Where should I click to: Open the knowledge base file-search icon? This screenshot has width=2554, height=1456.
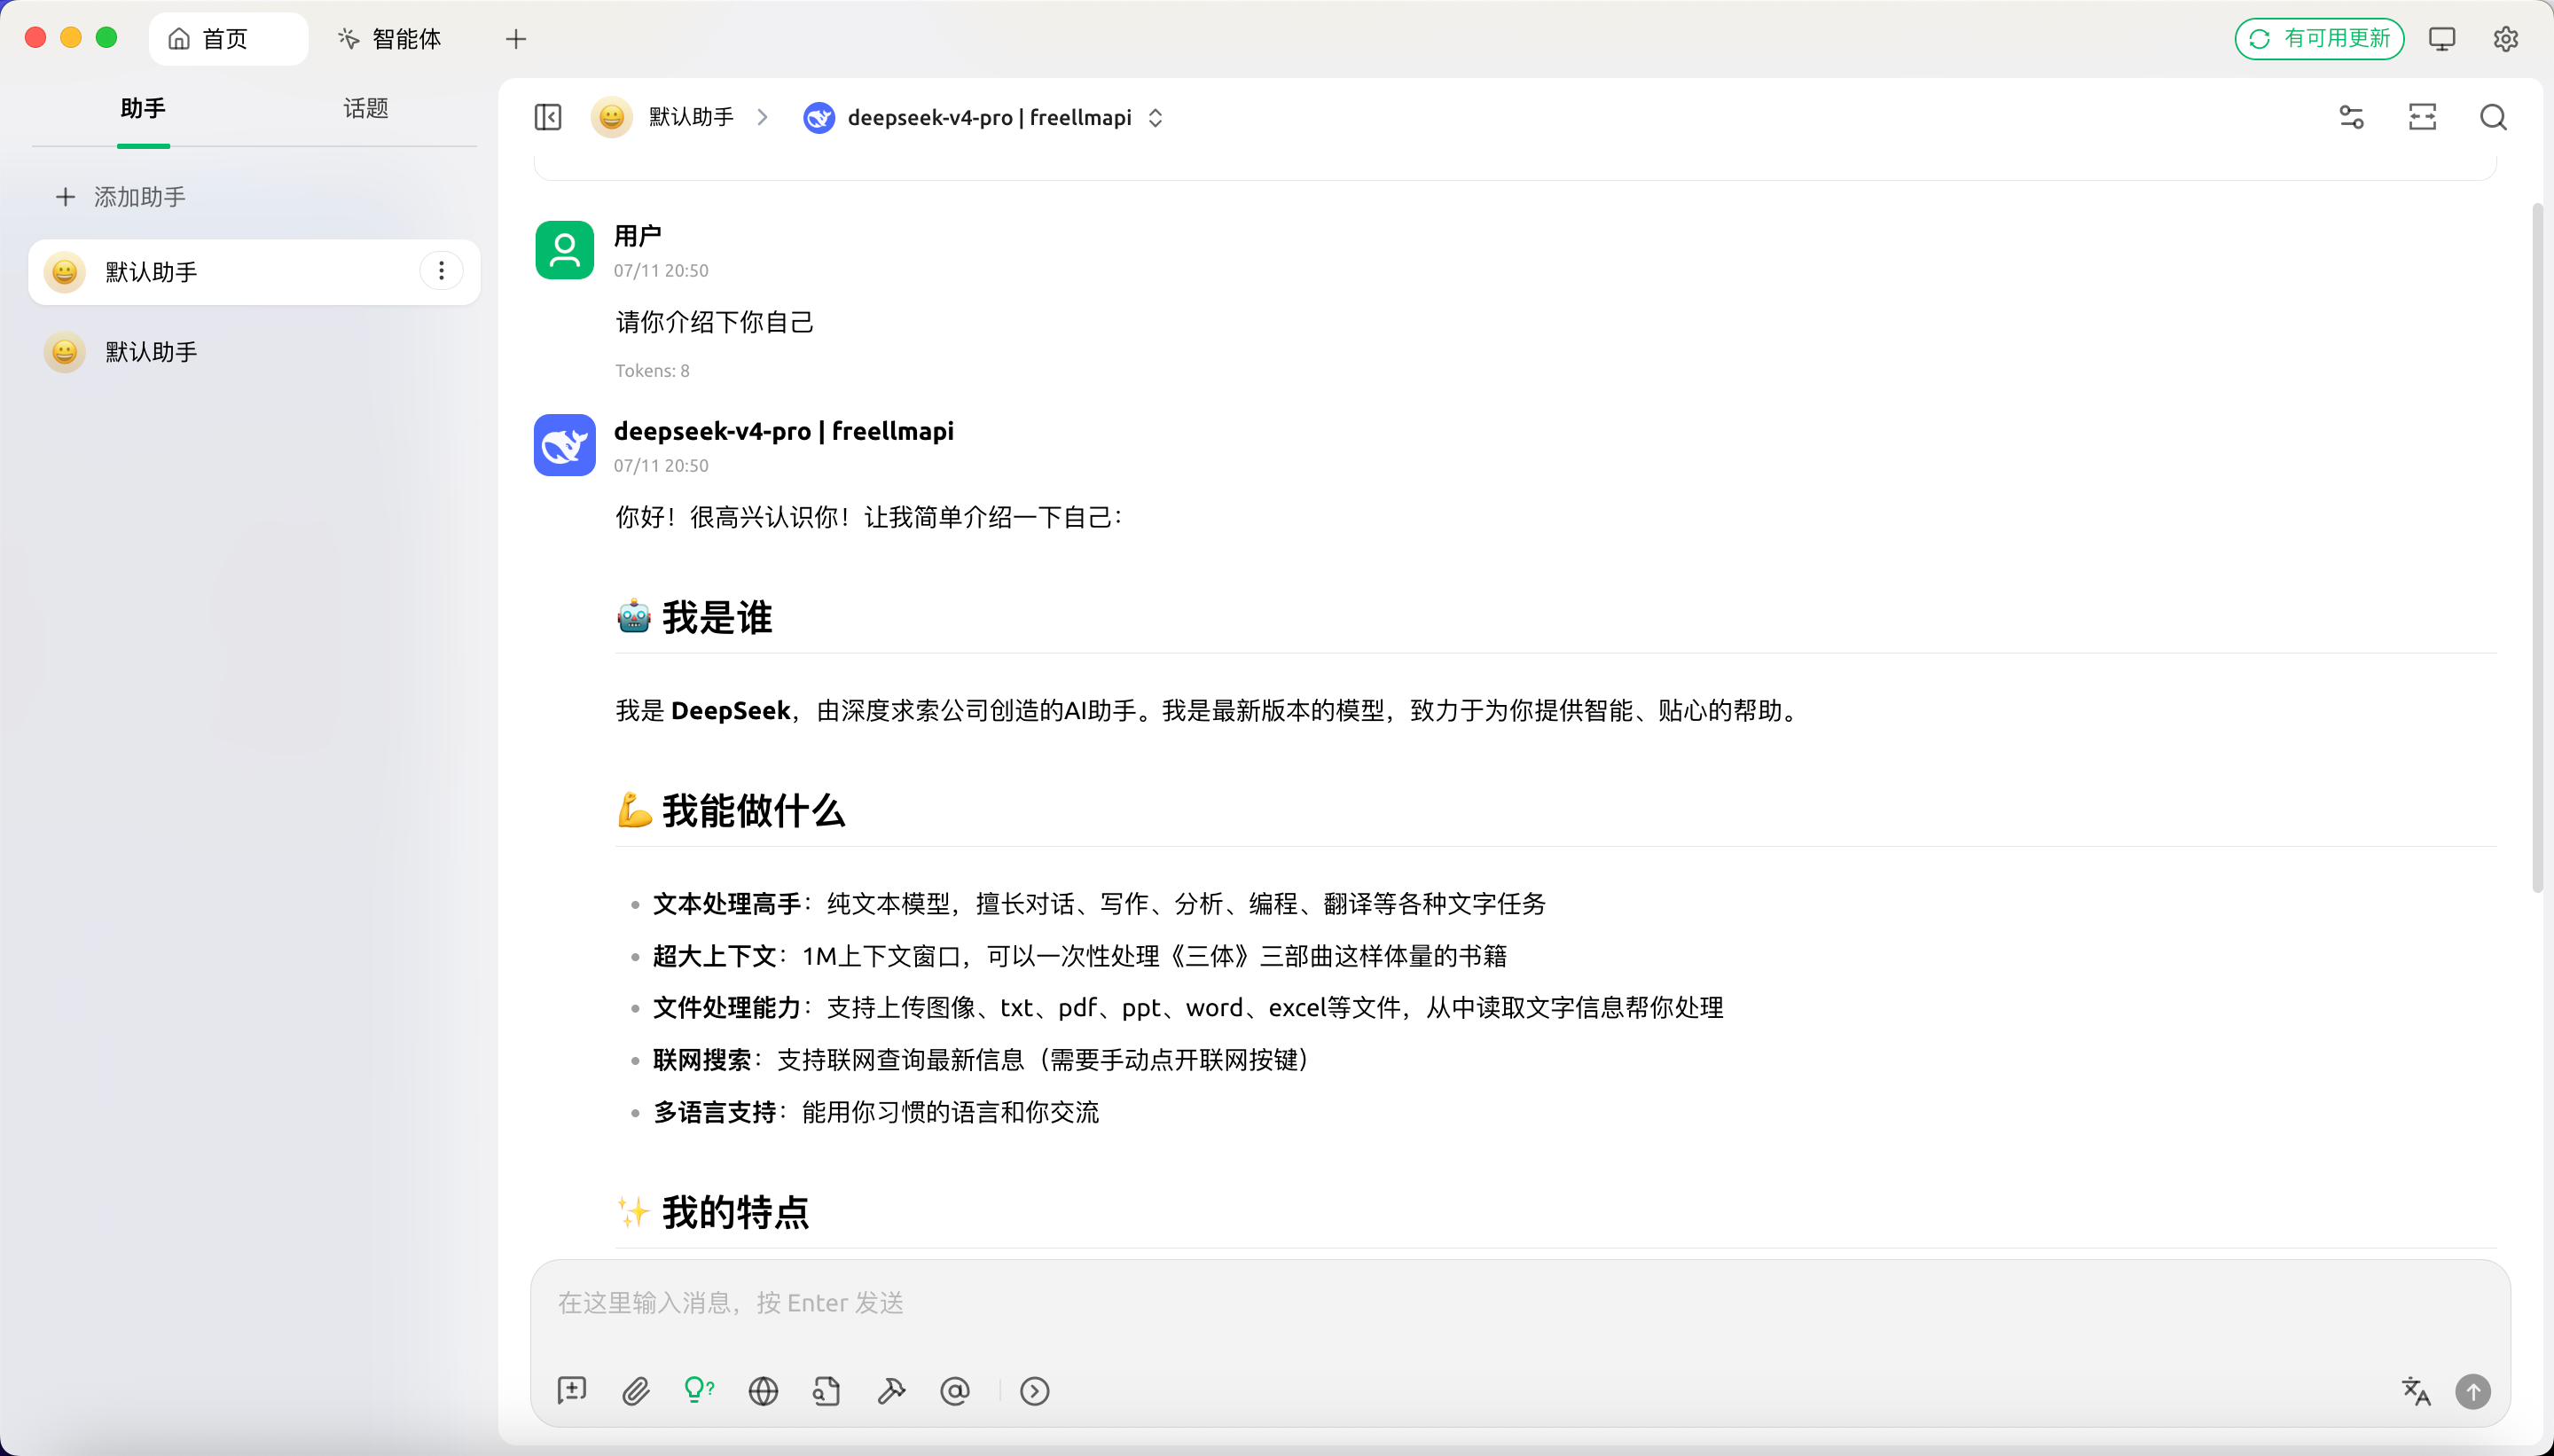827,1390
